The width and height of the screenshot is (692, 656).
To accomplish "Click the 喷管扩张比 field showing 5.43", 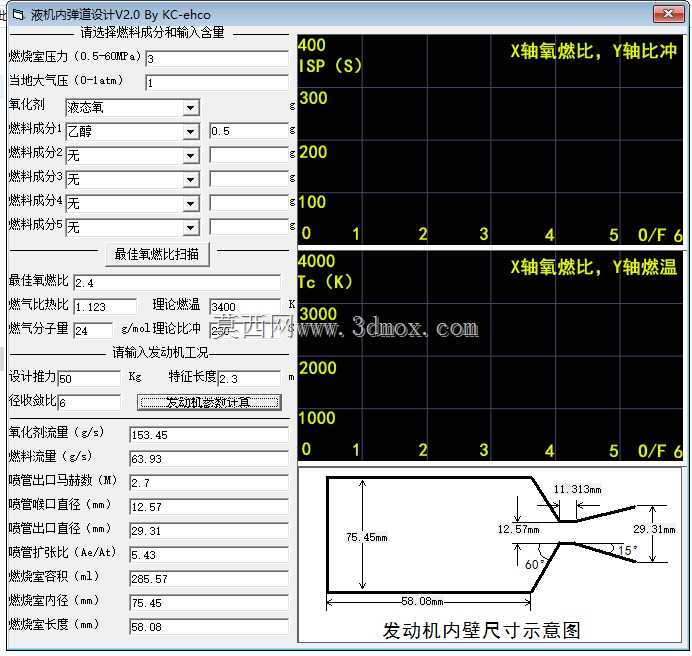I will click(x=209, y=554).
